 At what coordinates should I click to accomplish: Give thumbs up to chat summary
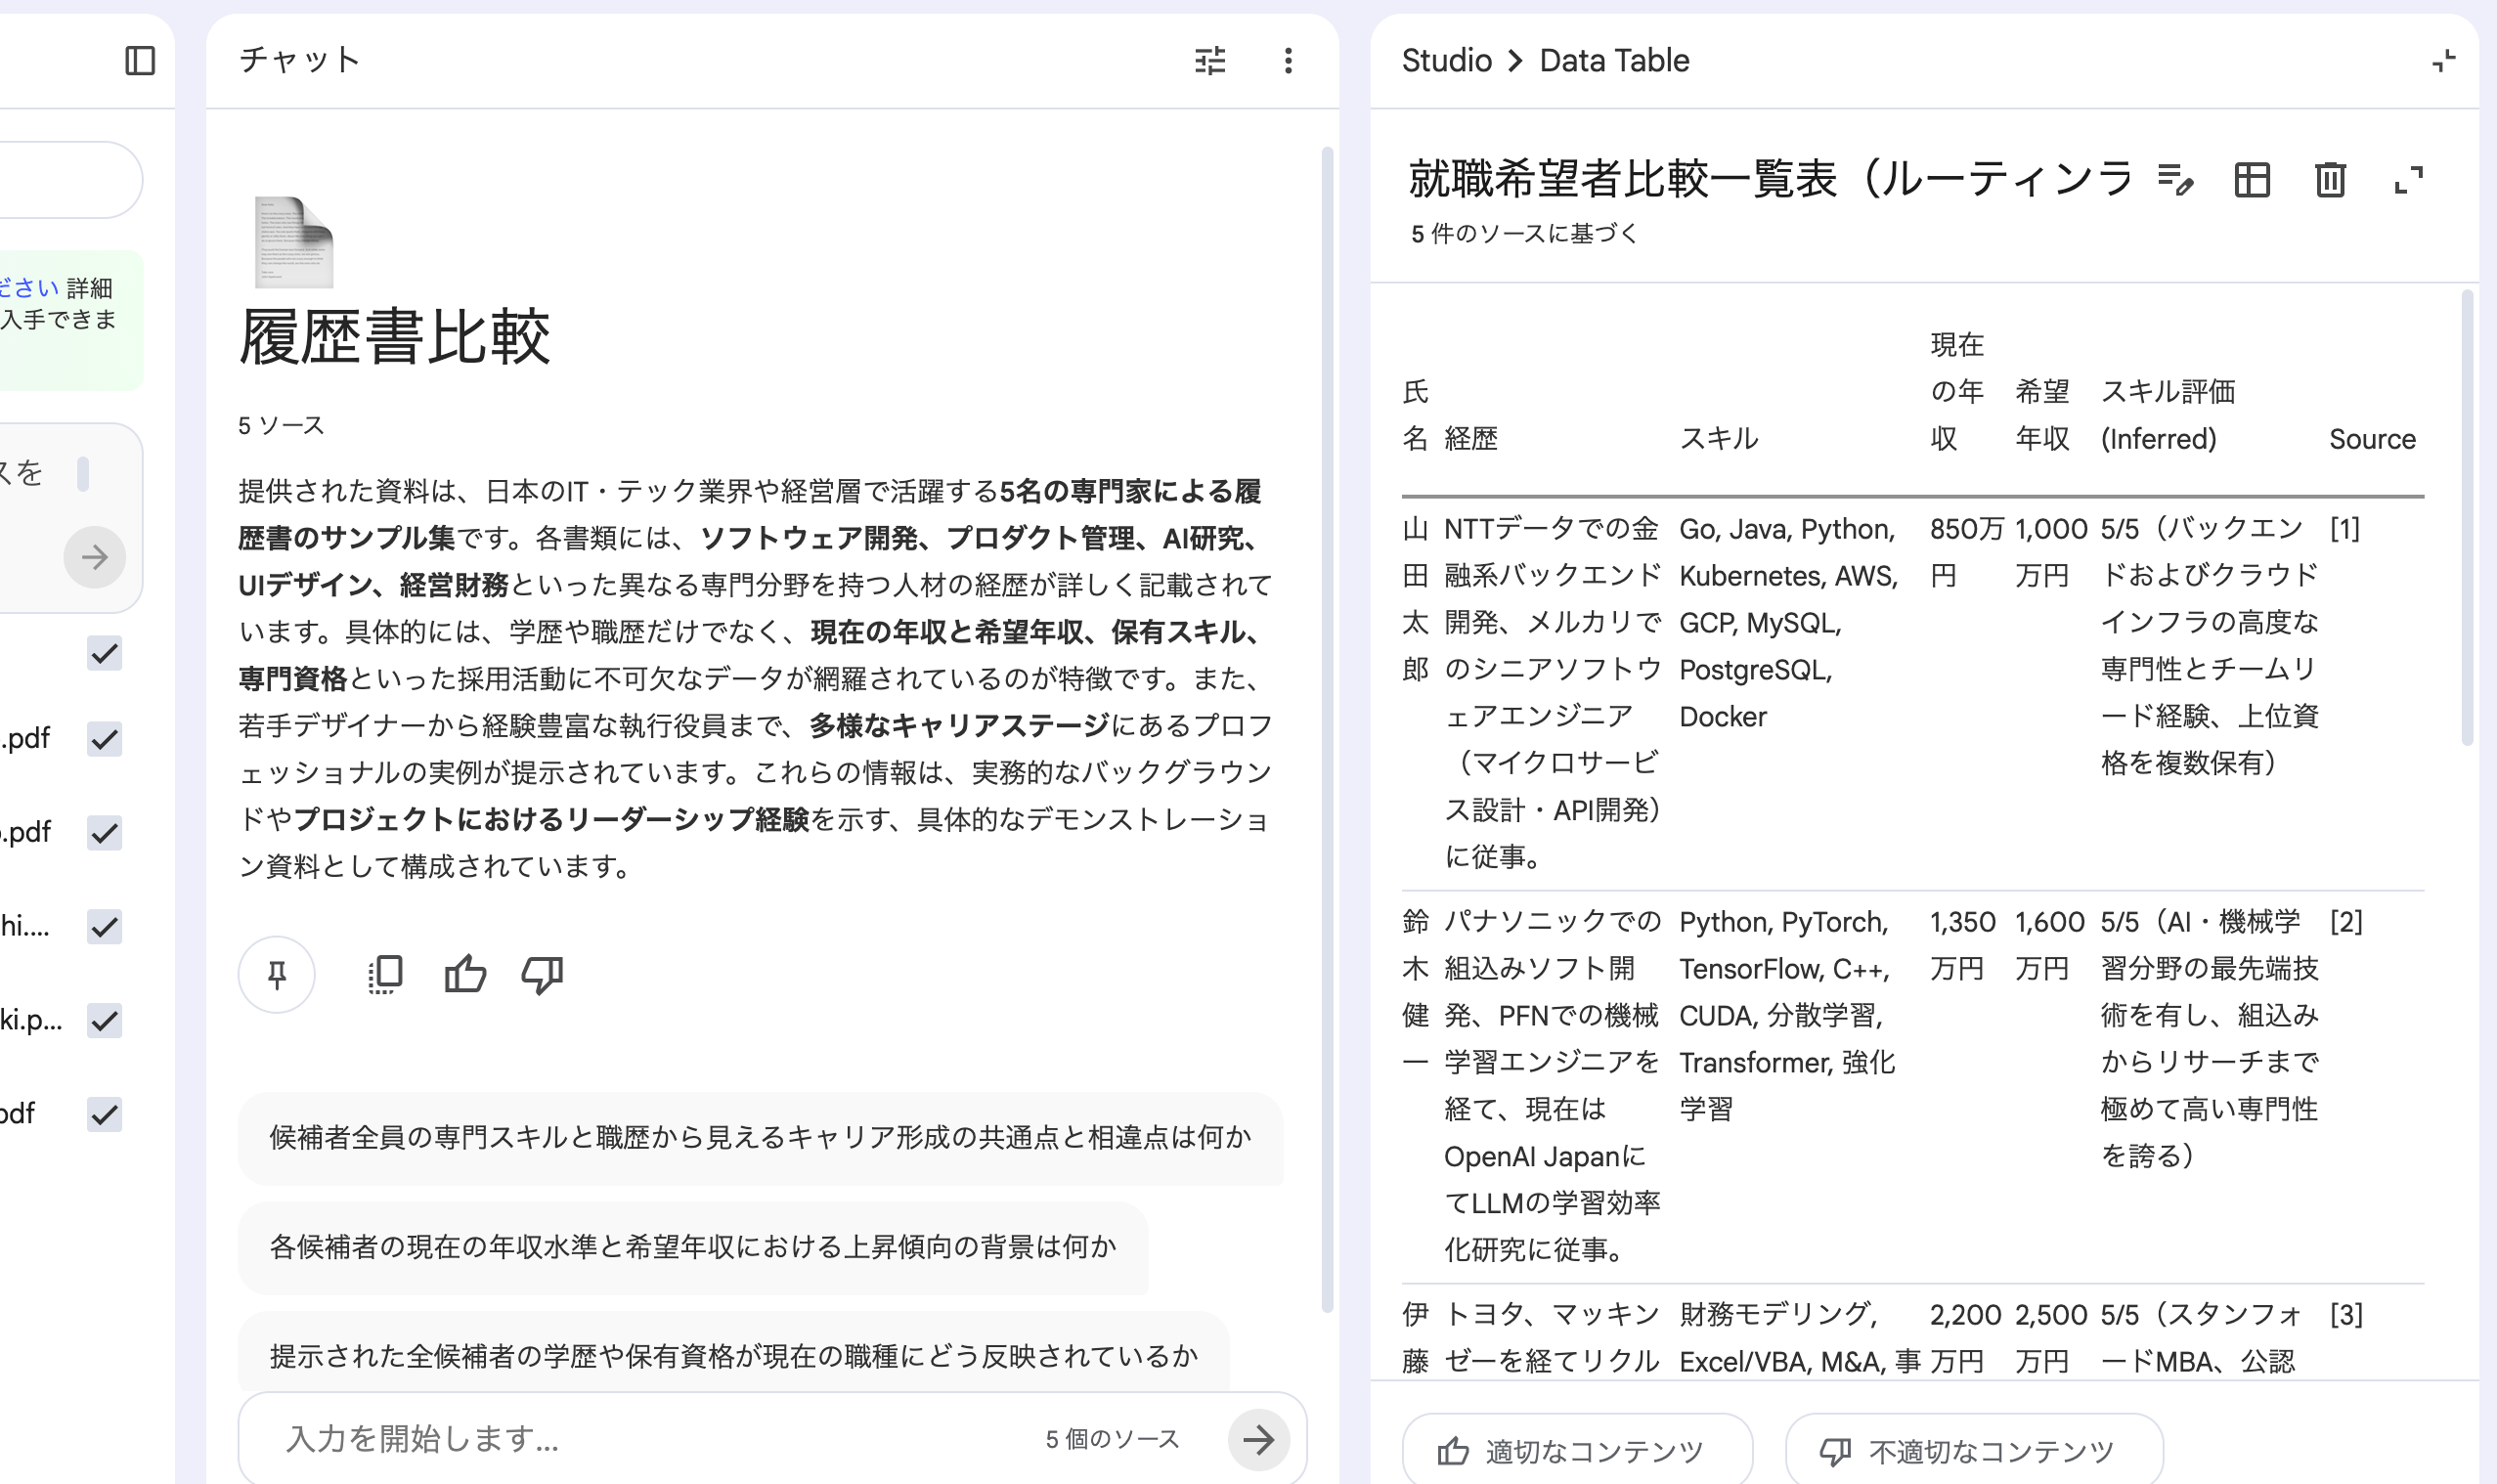465,974
